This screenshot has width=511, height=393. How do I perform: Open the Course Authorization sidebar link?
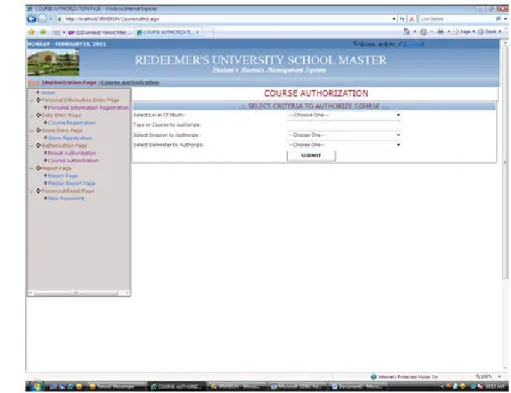click(73, 161)
